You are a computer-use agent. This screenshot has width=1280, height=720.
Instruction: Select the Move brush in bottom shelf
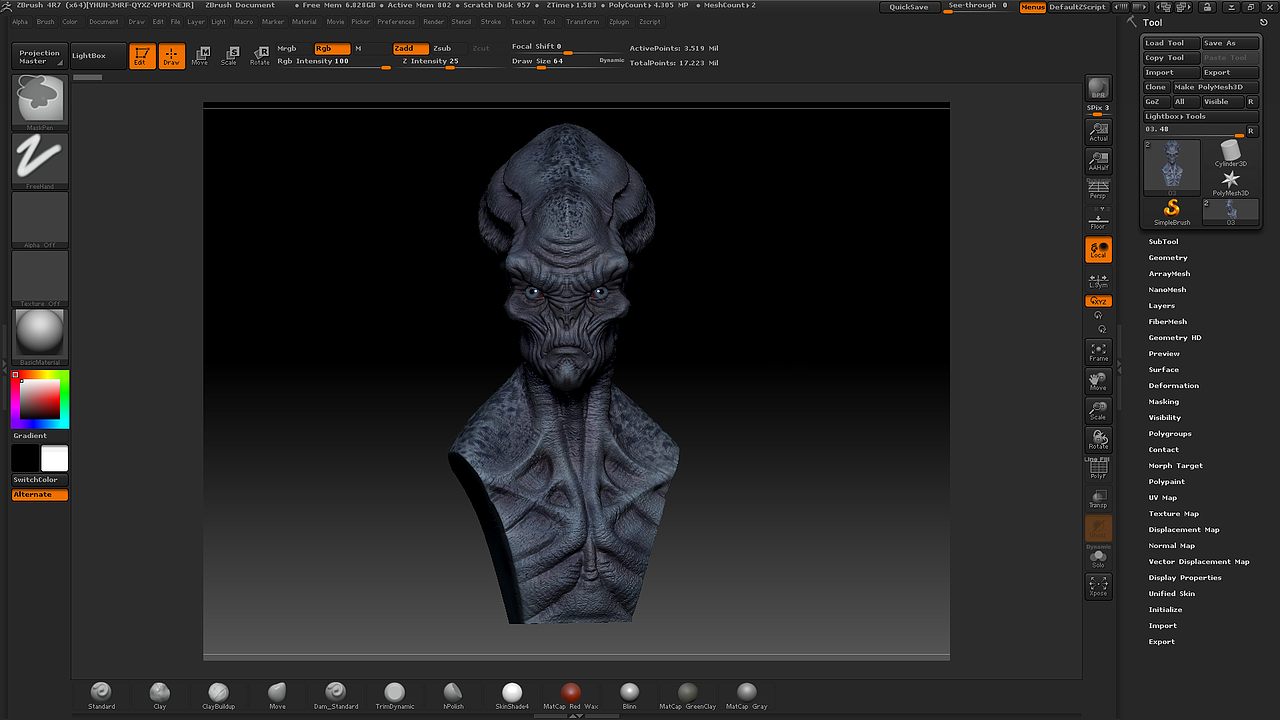tap(277, 696)
